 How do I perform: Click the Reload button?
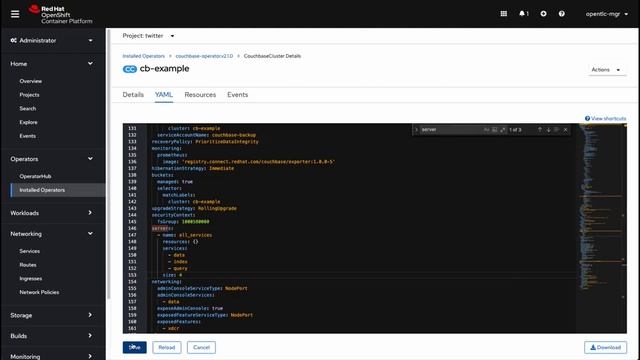167,347
